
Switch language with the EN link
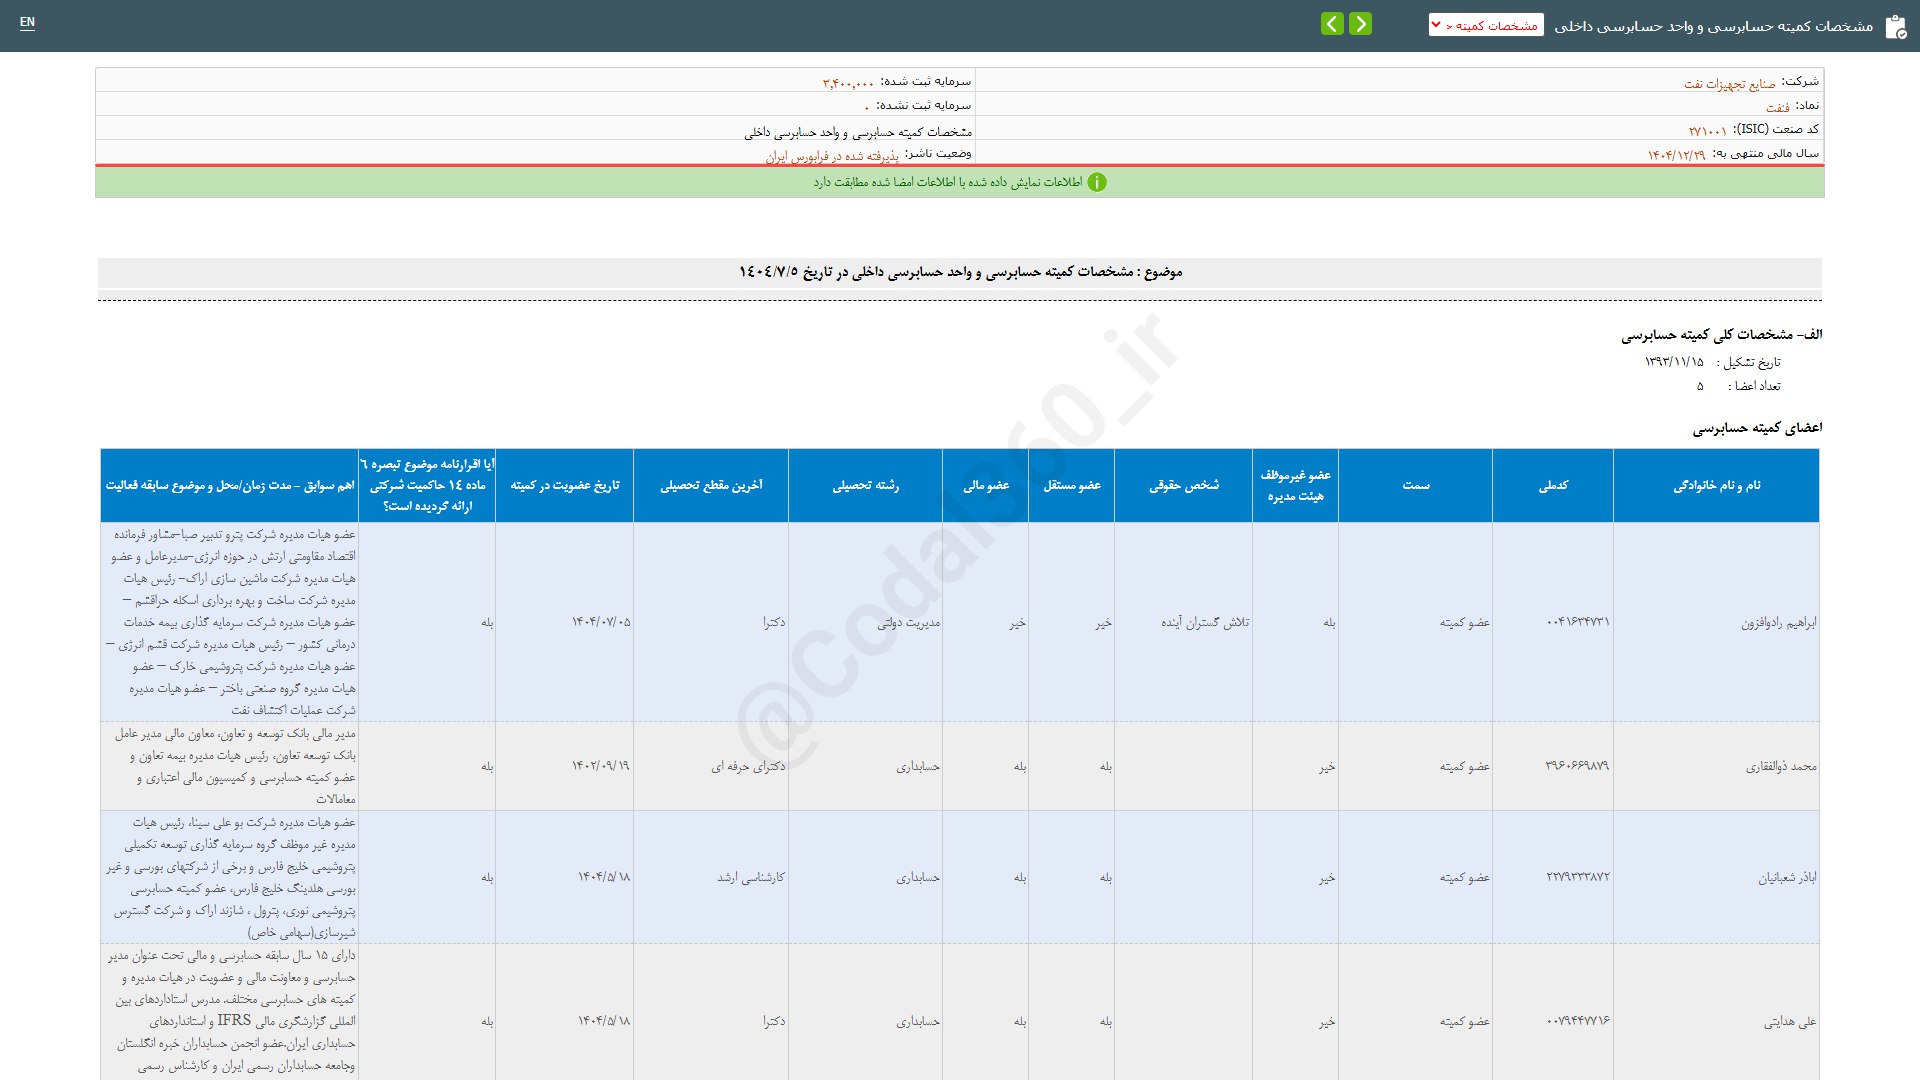coord(27,22)
